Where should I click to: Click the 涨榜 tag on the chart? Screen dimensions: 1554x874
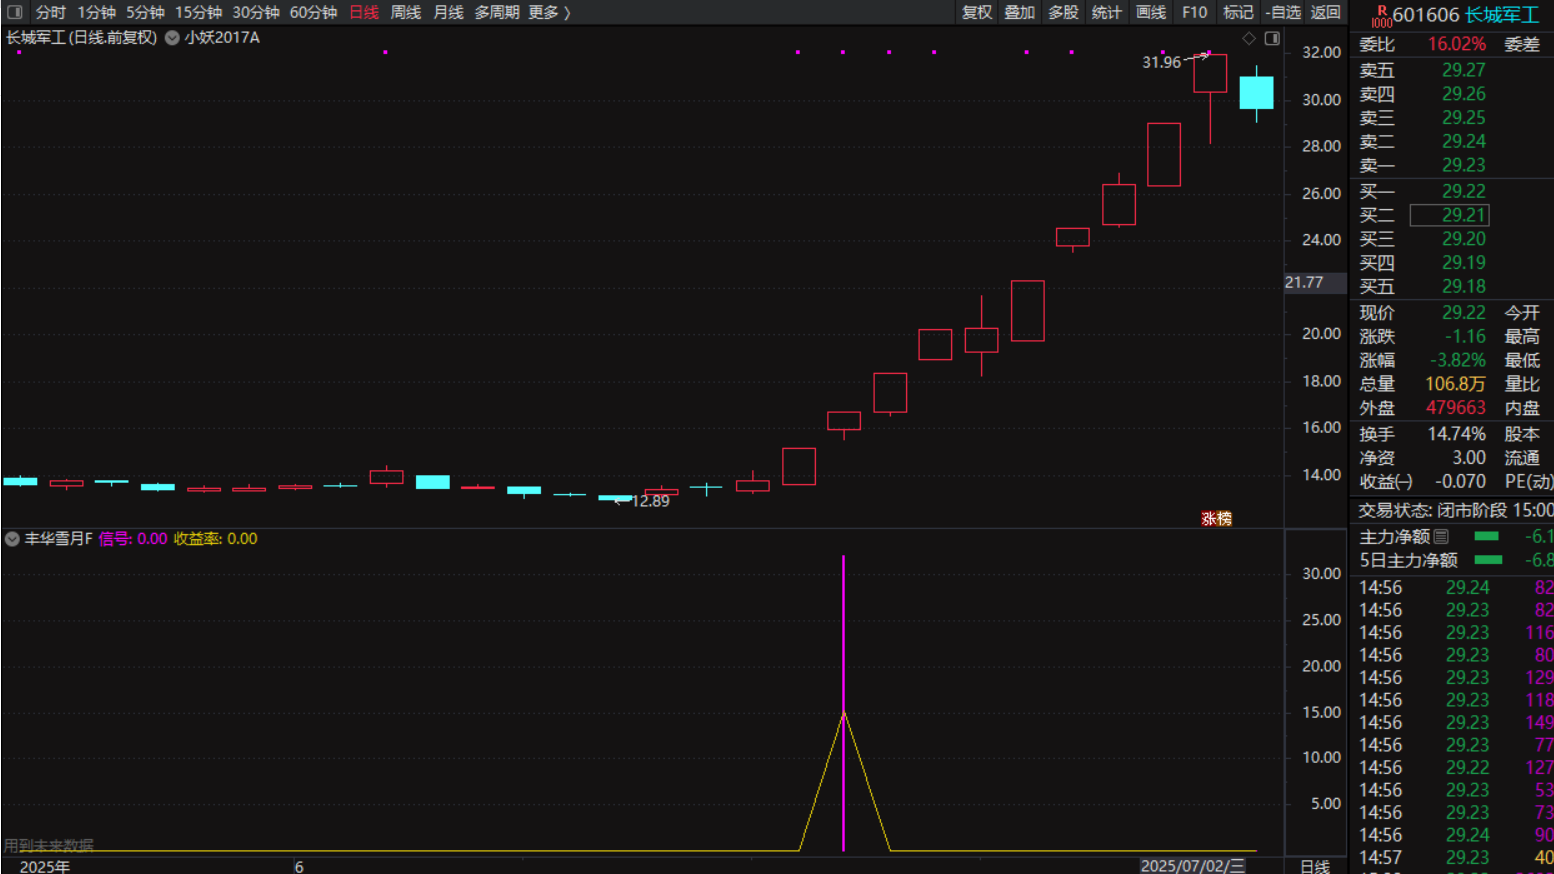(x=1216, y=518)
